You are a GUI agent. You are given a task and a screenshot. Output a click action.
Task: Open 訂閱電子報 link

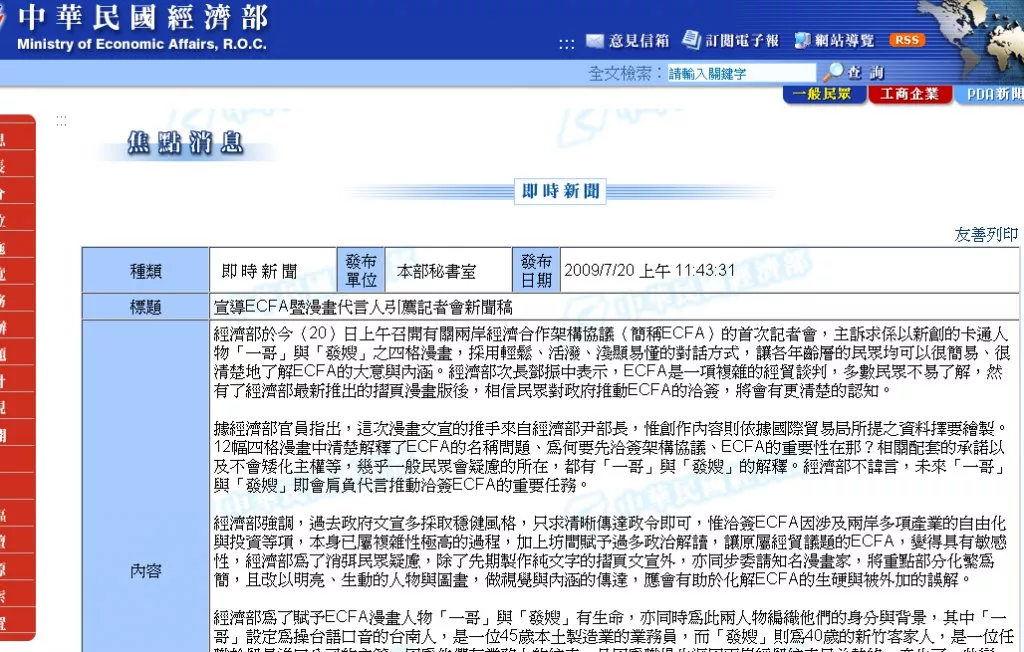(x=742, y=41)
